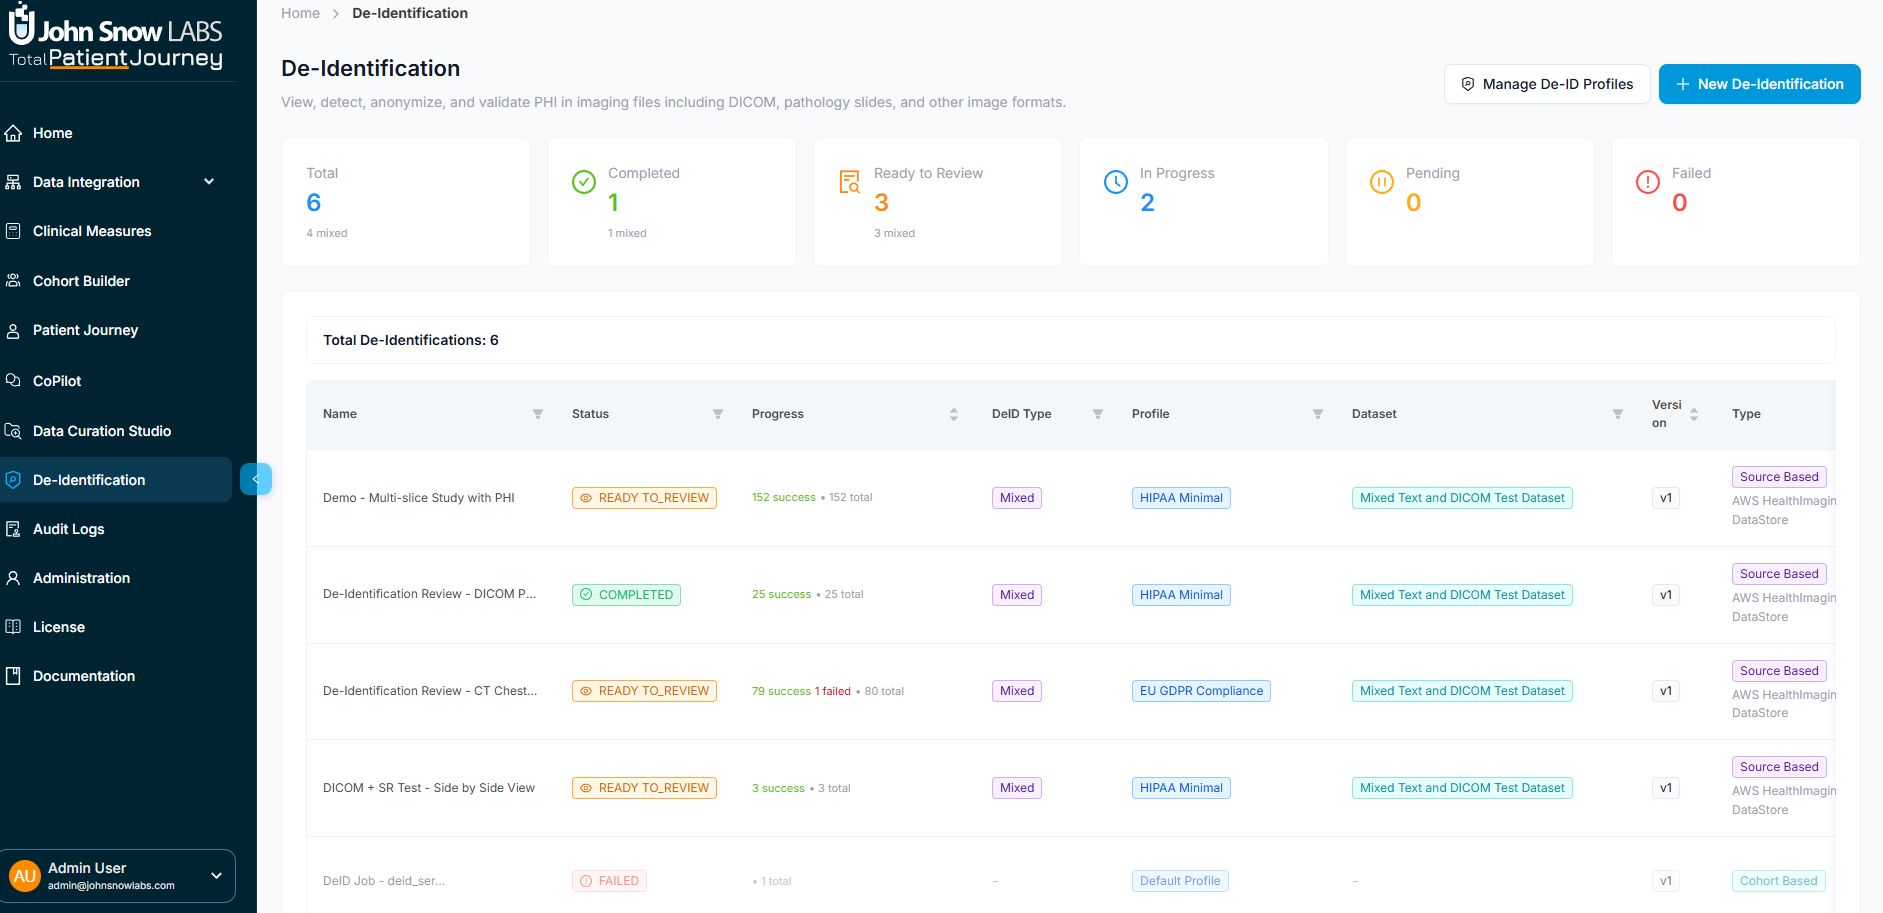Open the Profile column filter
The width and height of the screenshot is (1883, 913).
pos(1318,413)
